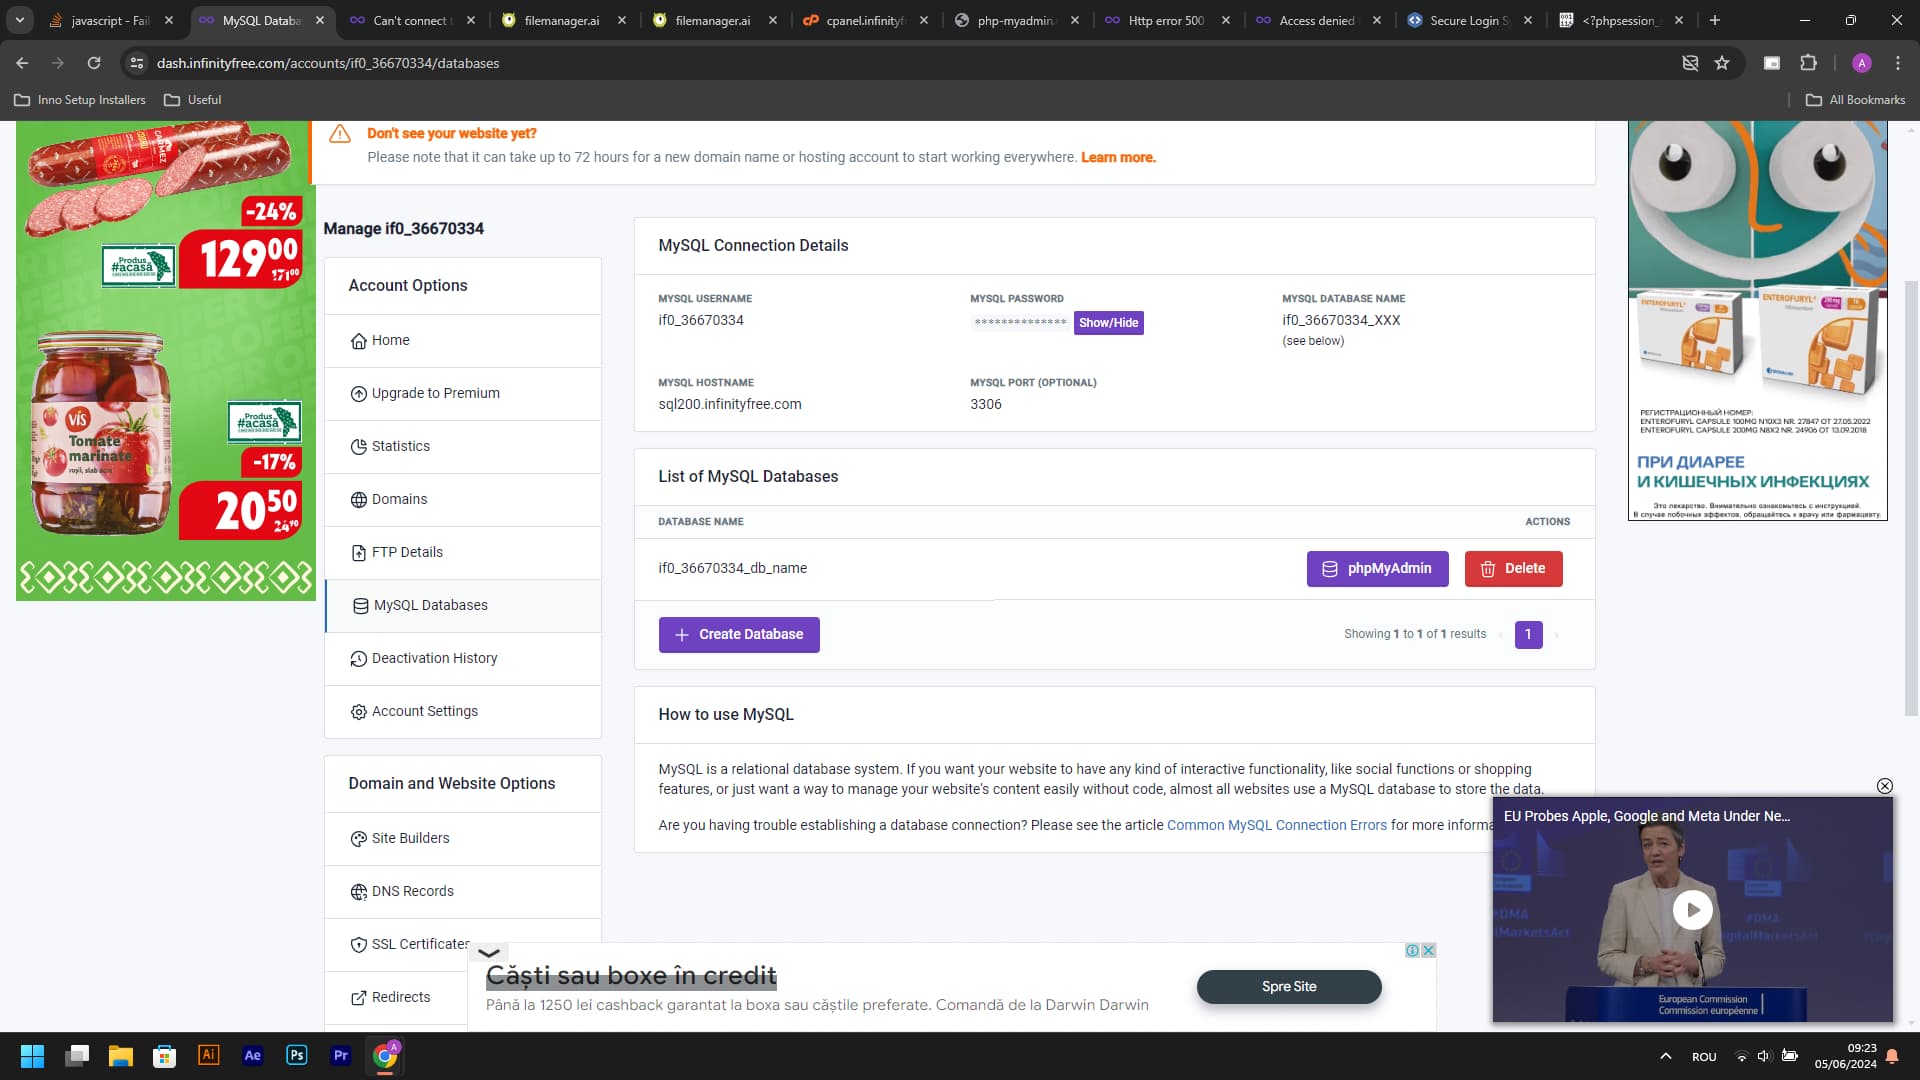Click page vertical scrollbar
Image resolution: width=1920 pixels, height=1080 pixels.
point(1911,498)
